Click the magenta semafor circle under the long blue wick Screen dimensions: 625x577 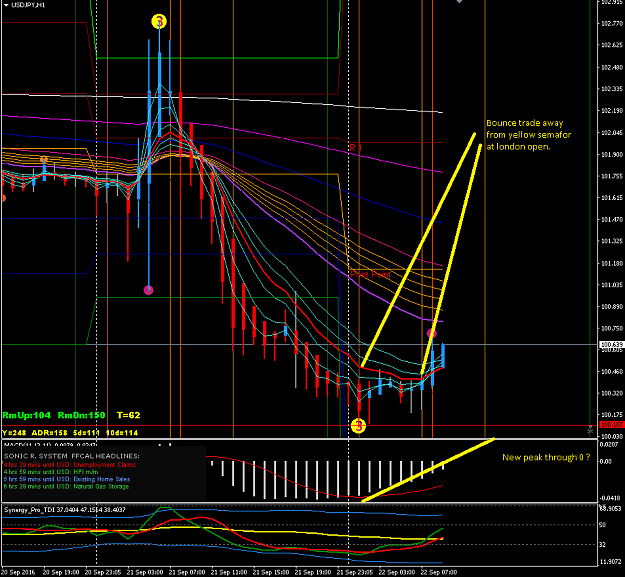click(x=148, y=290)
